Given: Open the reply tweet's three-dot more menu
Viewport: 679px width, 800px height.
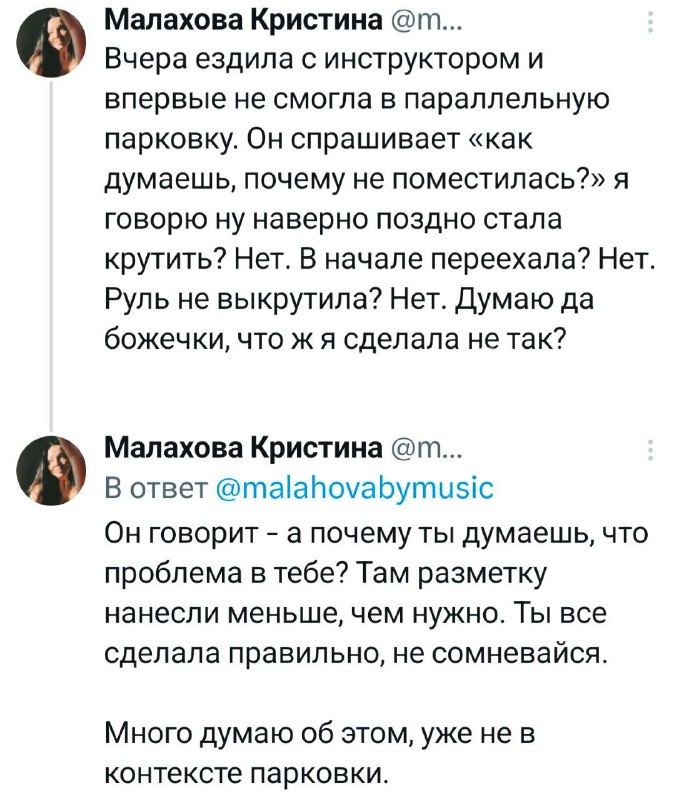Looking at the screenshot, I should click(652, 449).
